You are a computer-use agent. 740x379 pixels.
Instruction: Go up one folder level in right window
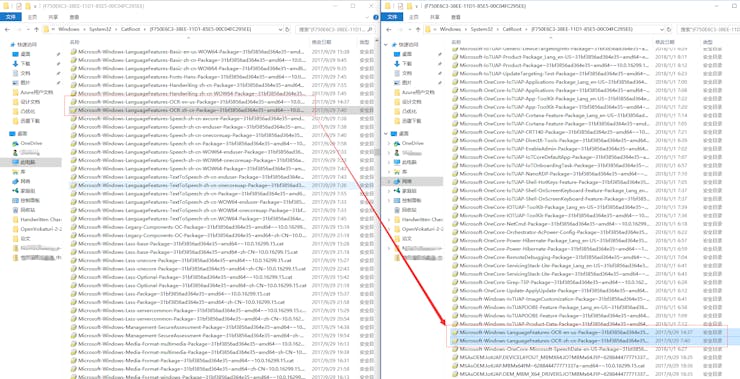(x=417, y=29)
